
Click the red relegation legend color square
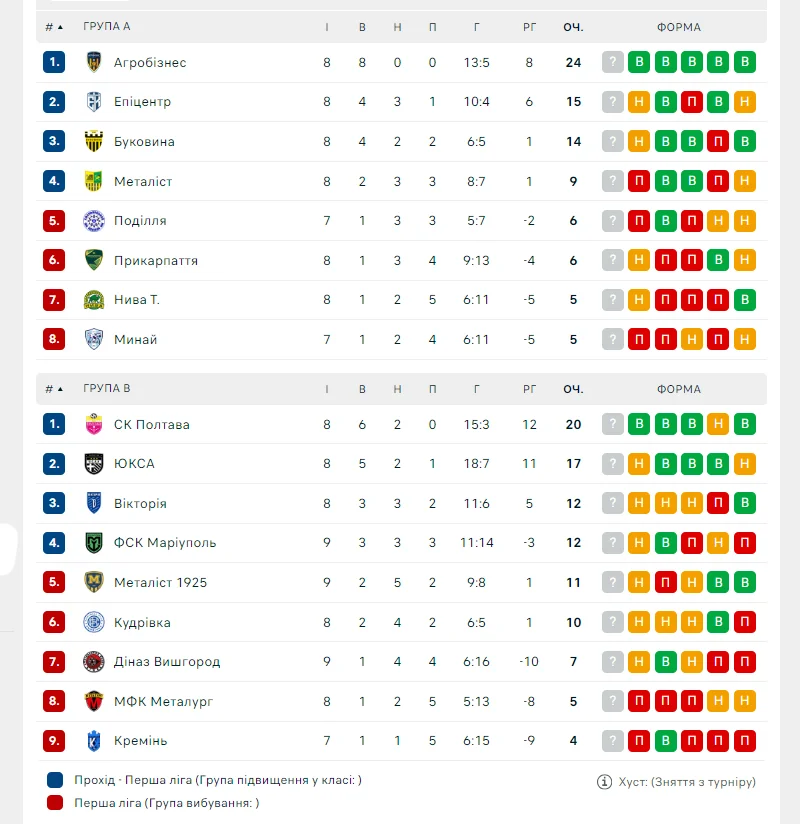[55, 802]
